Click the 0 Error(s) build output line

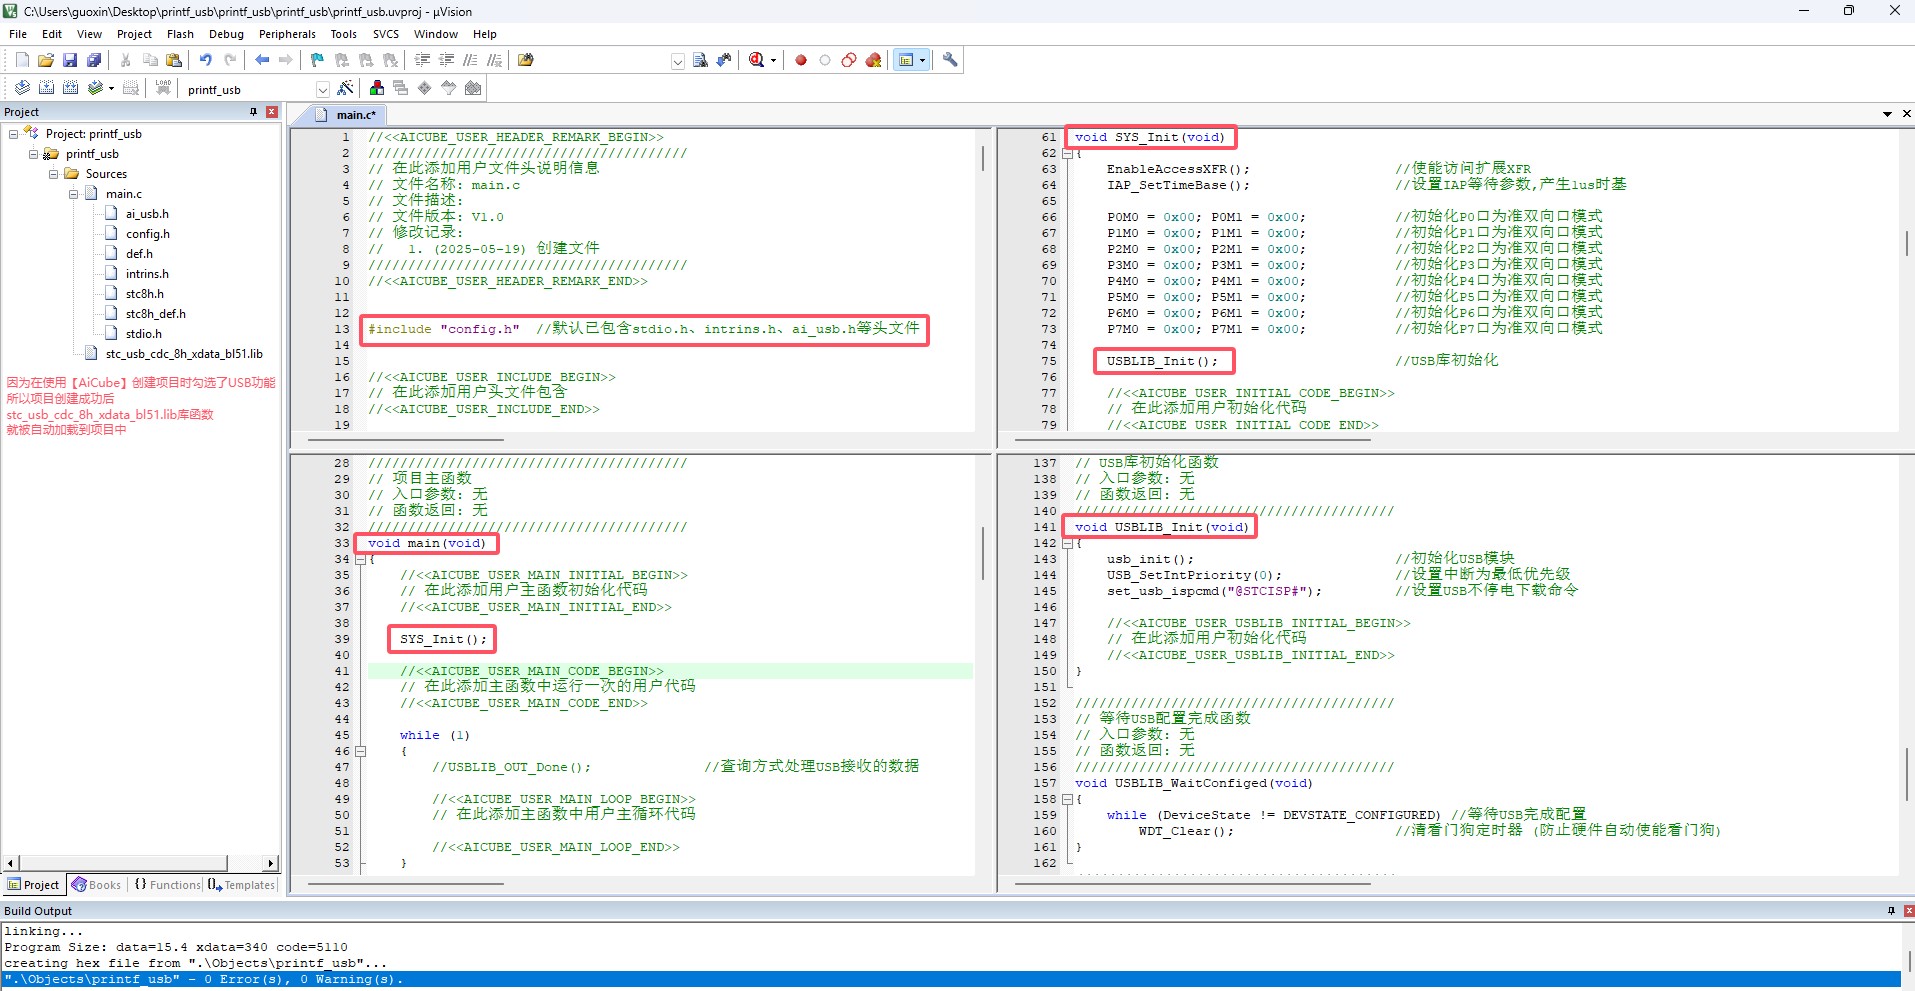point(950,980)
